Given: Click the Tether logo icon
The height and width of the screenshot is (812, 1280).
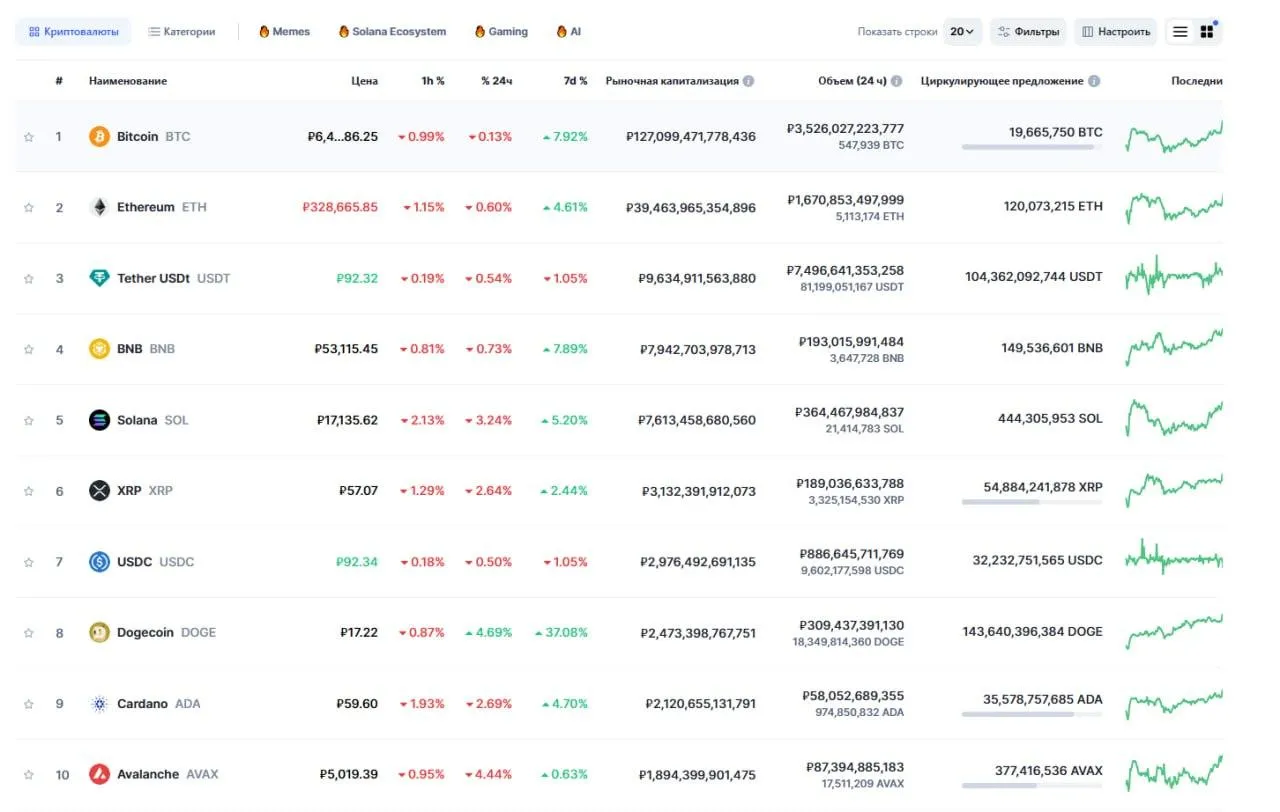Looking at the screenshot, I should pyautogui.click(x=99, y=278).
